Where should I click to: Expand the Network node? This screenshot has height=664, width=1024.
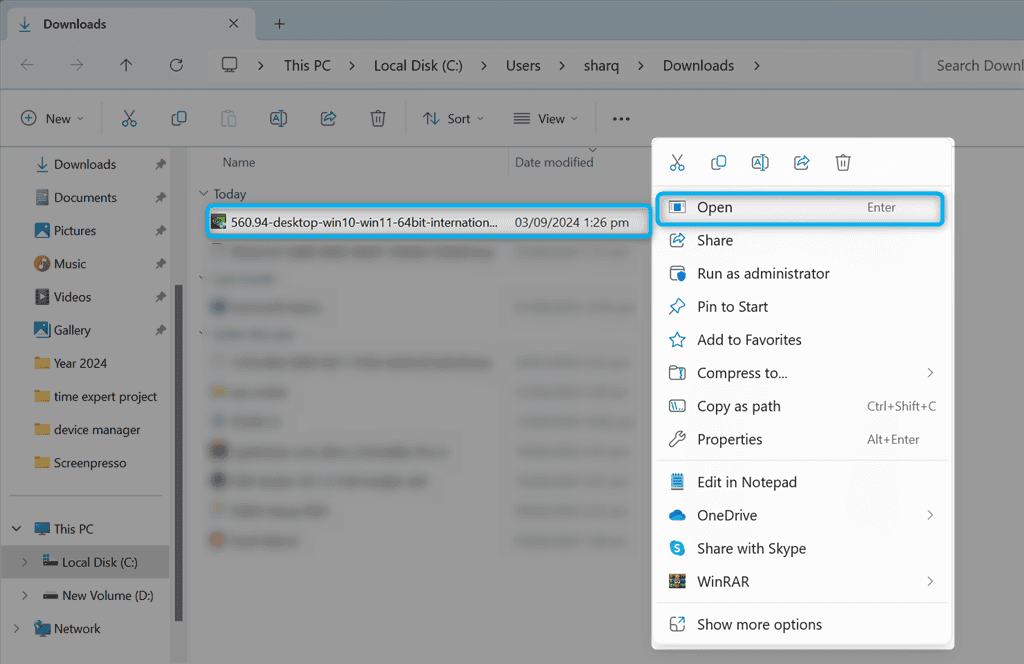click(17, 629)
